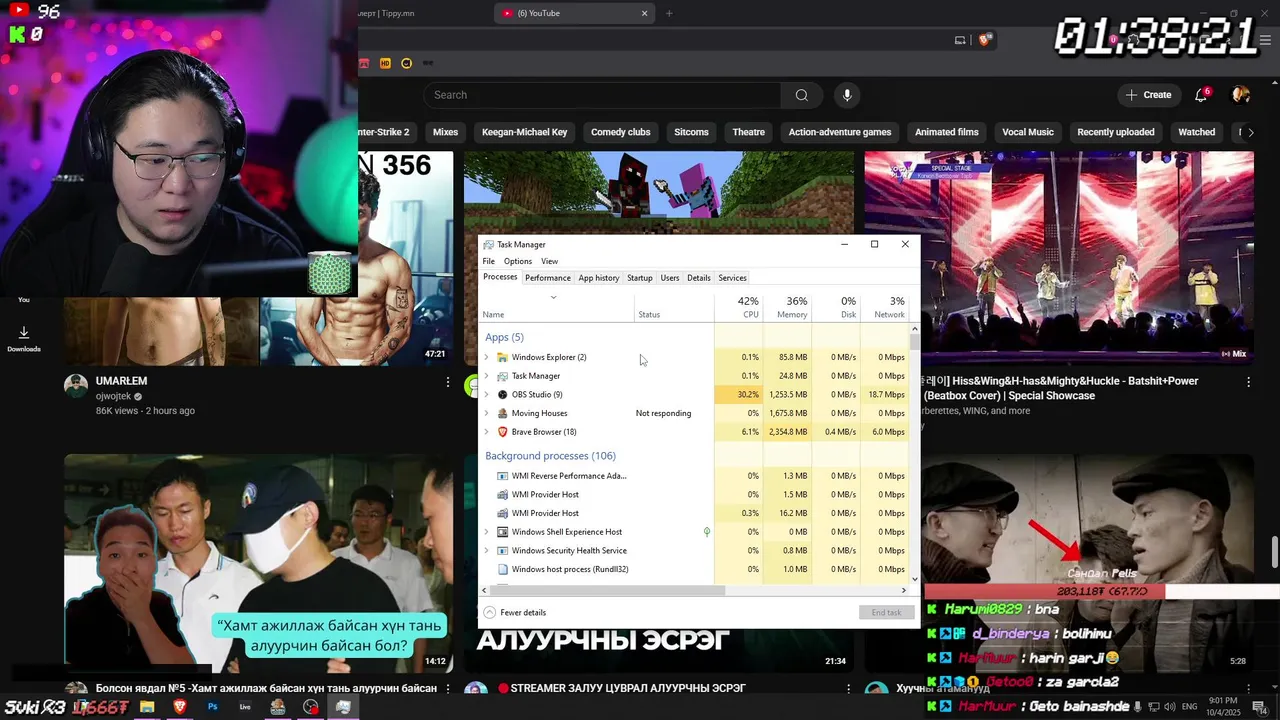Image resolution: width=1280 pixels, height=720 pixels.
Task: Open YouTube Downloads in sidebar
Action: [x=24, y=338]
